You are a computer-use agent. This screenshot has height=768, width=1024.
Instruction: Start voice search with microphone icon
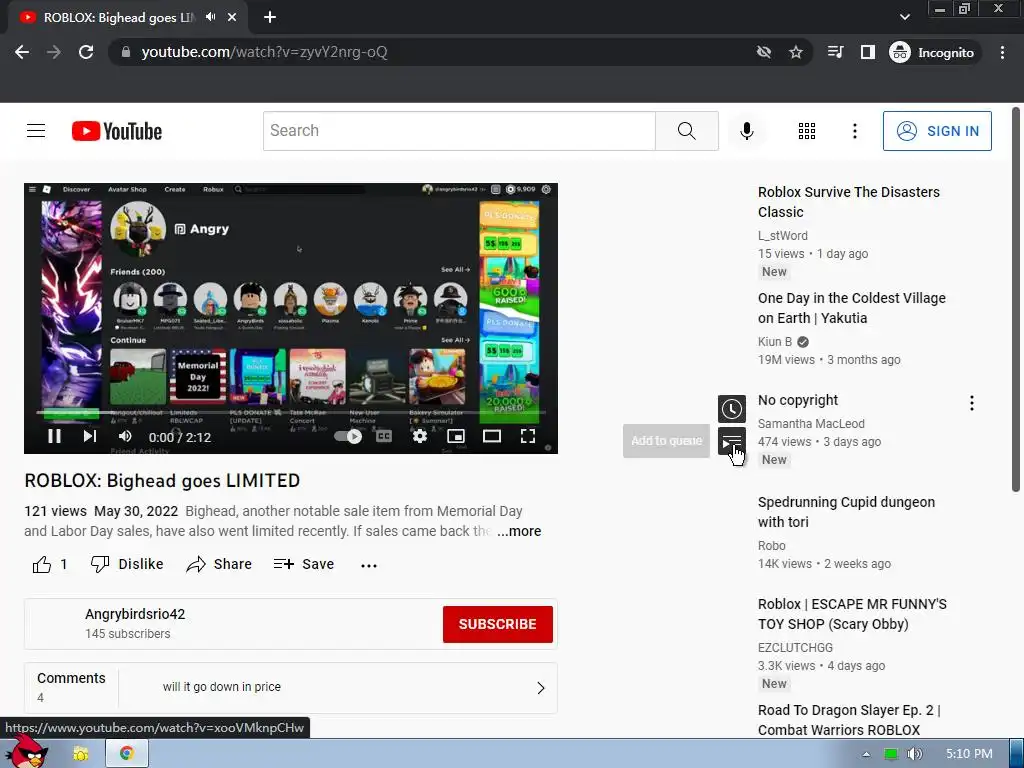point(746,131)
